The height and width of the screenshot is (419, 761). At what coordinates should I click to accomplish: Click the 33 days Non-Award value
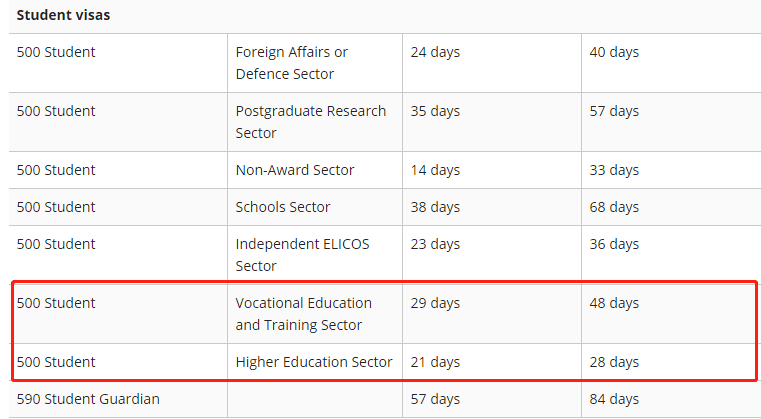coord(614,170)
